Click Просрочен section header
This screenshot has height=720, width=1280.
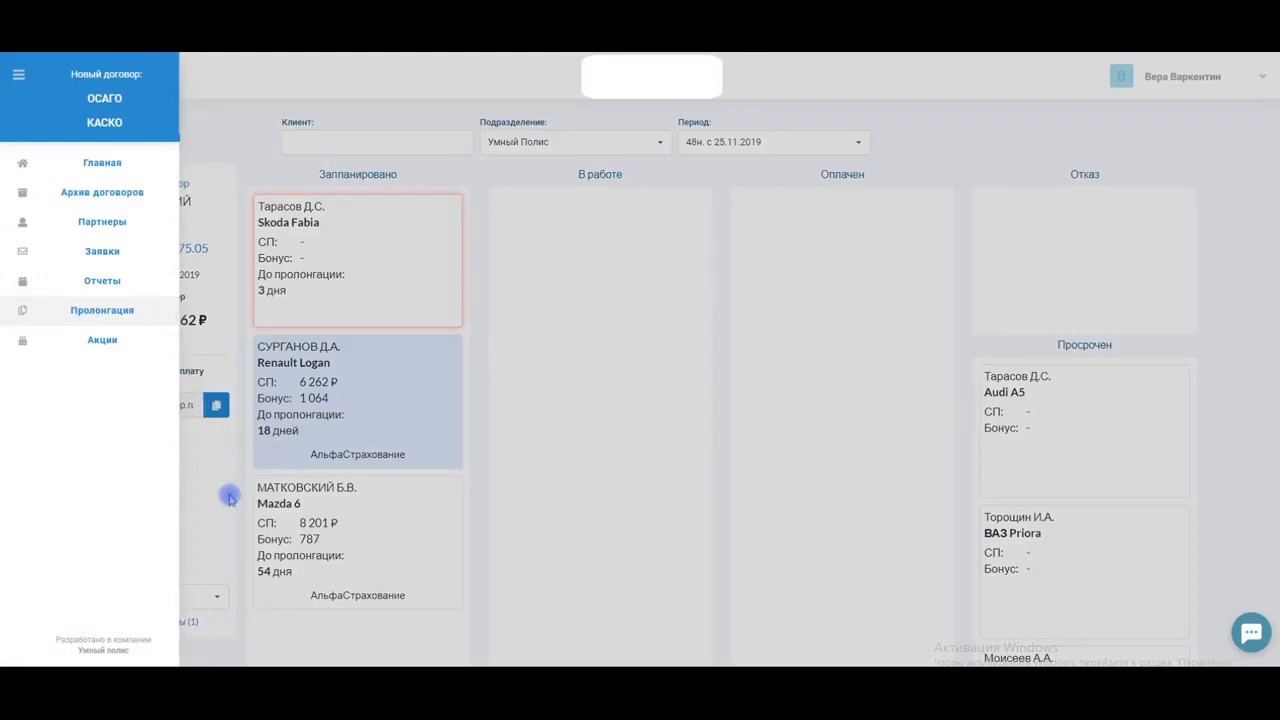tap(1084, 345)
